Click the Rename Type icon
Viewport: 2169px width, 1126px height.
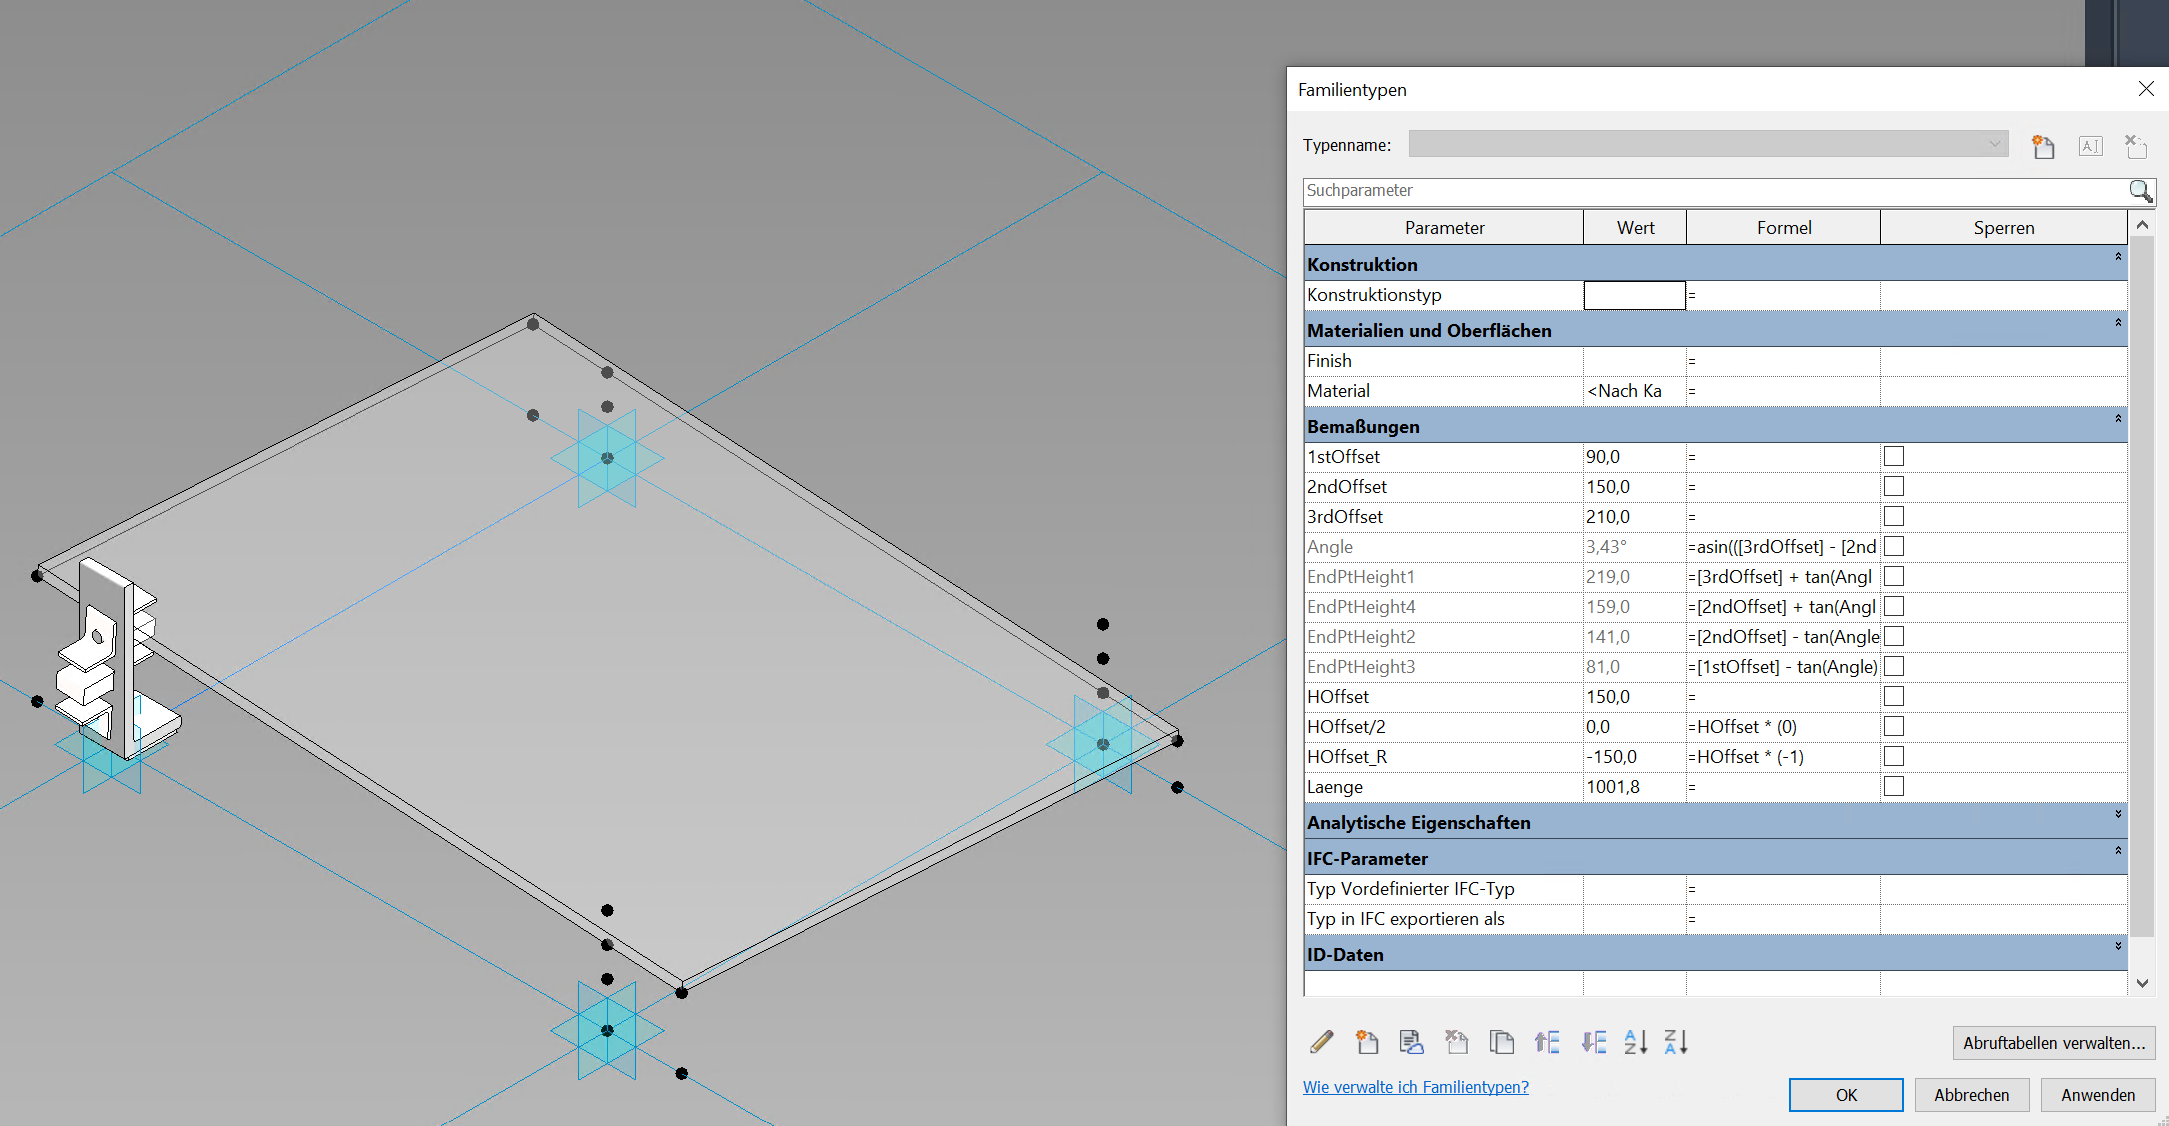coord(2090,146)
